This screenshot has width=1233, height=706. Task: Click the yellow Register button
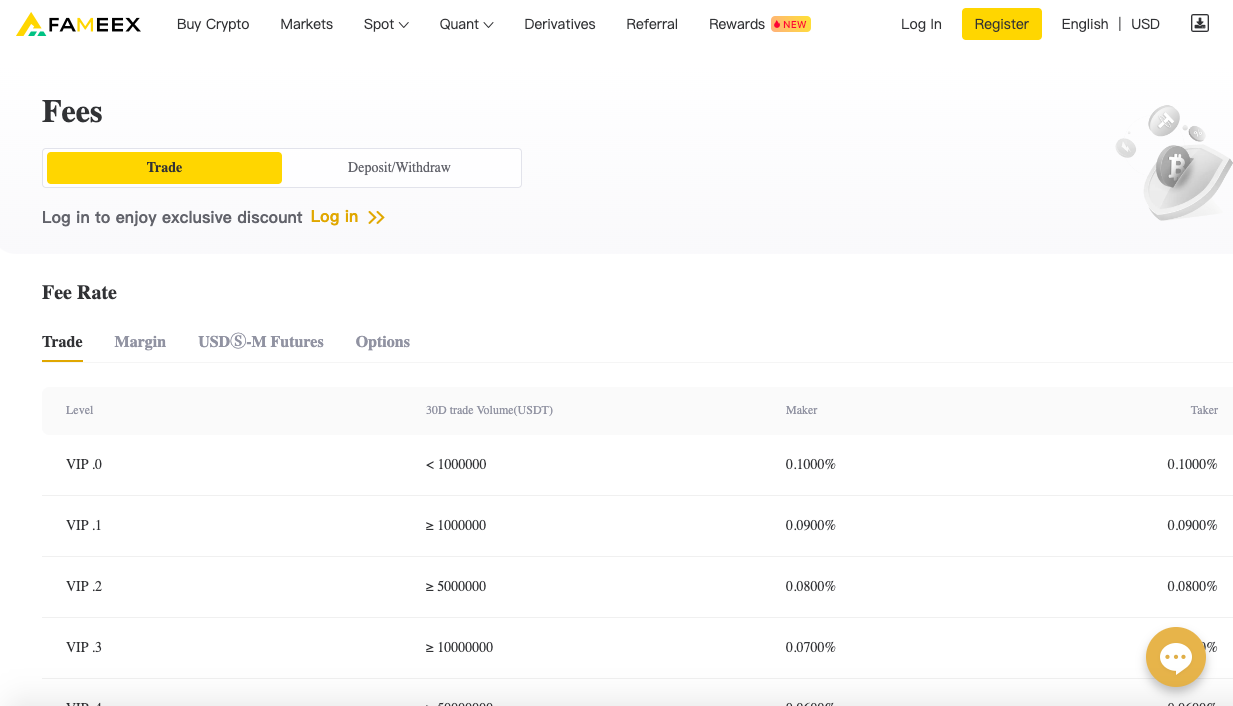pos(1002,24)
